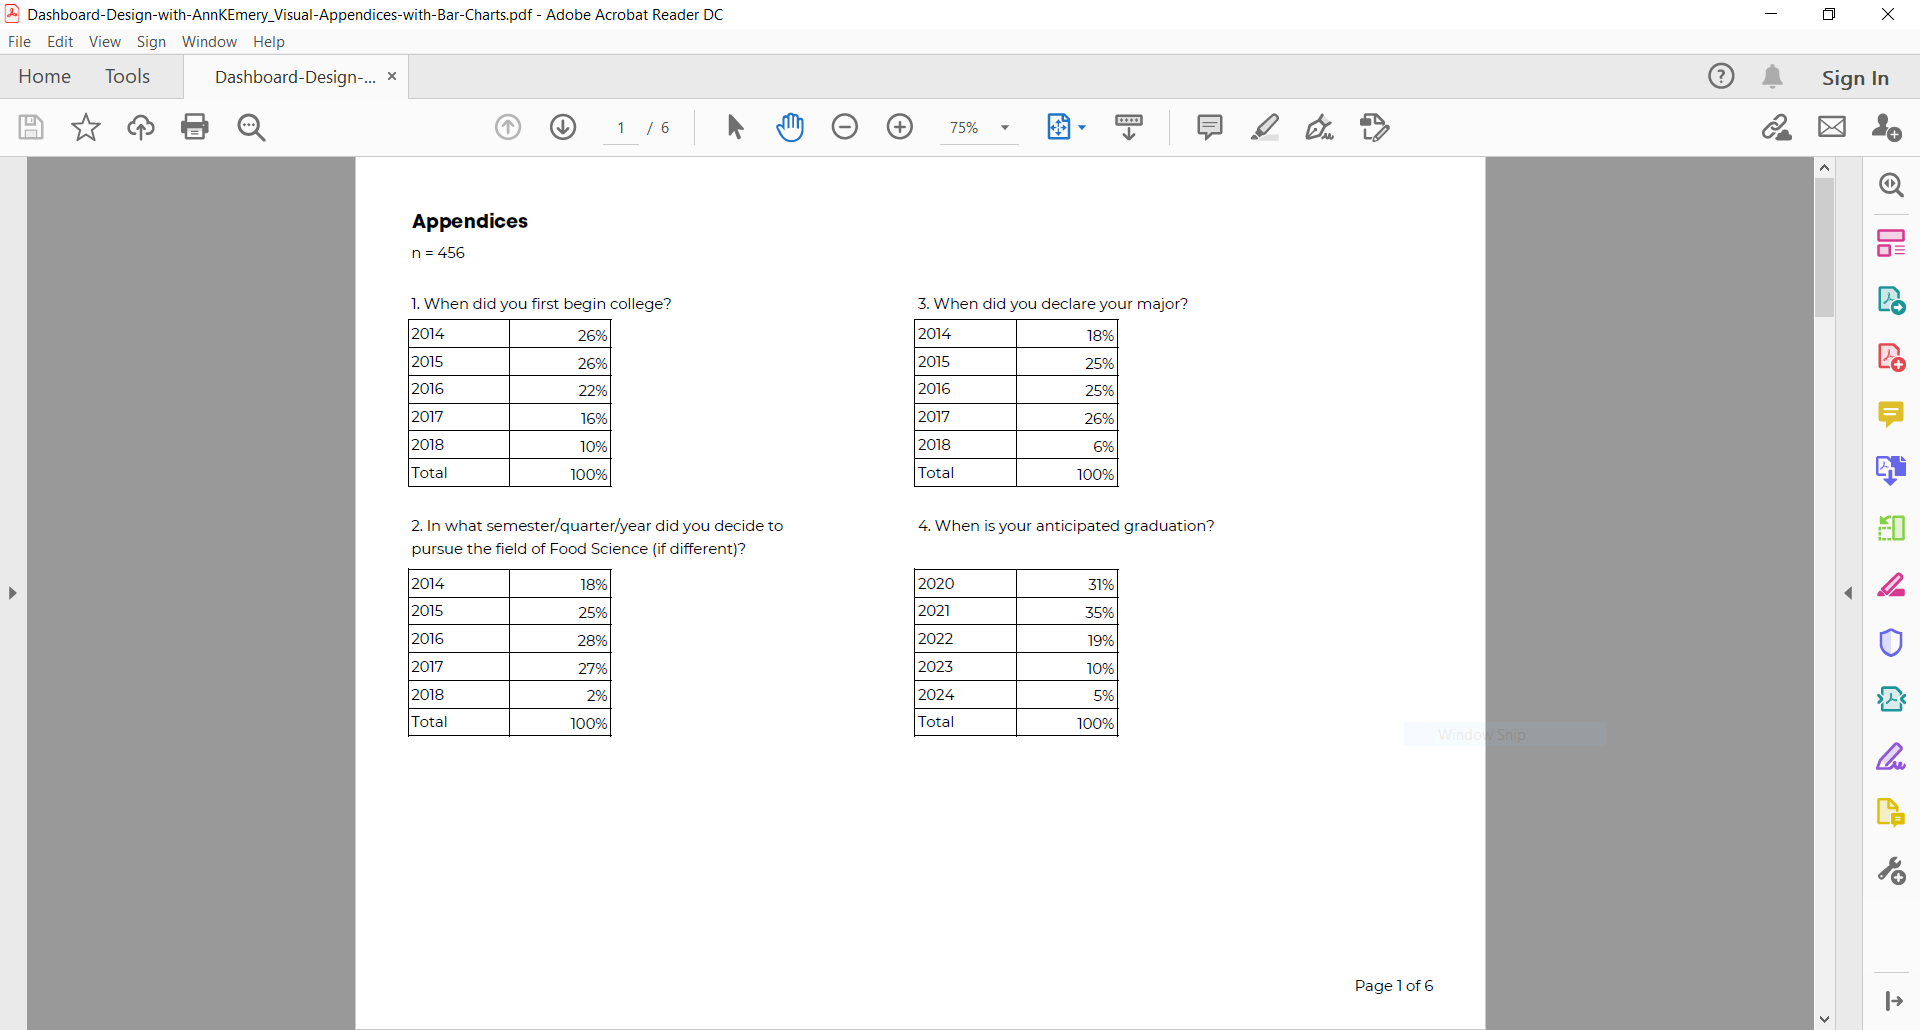The height and width of the screenshot is (1030, 1920).
Task: Open the Window menu
Action: pyautogui.click(x=209, y=41)
